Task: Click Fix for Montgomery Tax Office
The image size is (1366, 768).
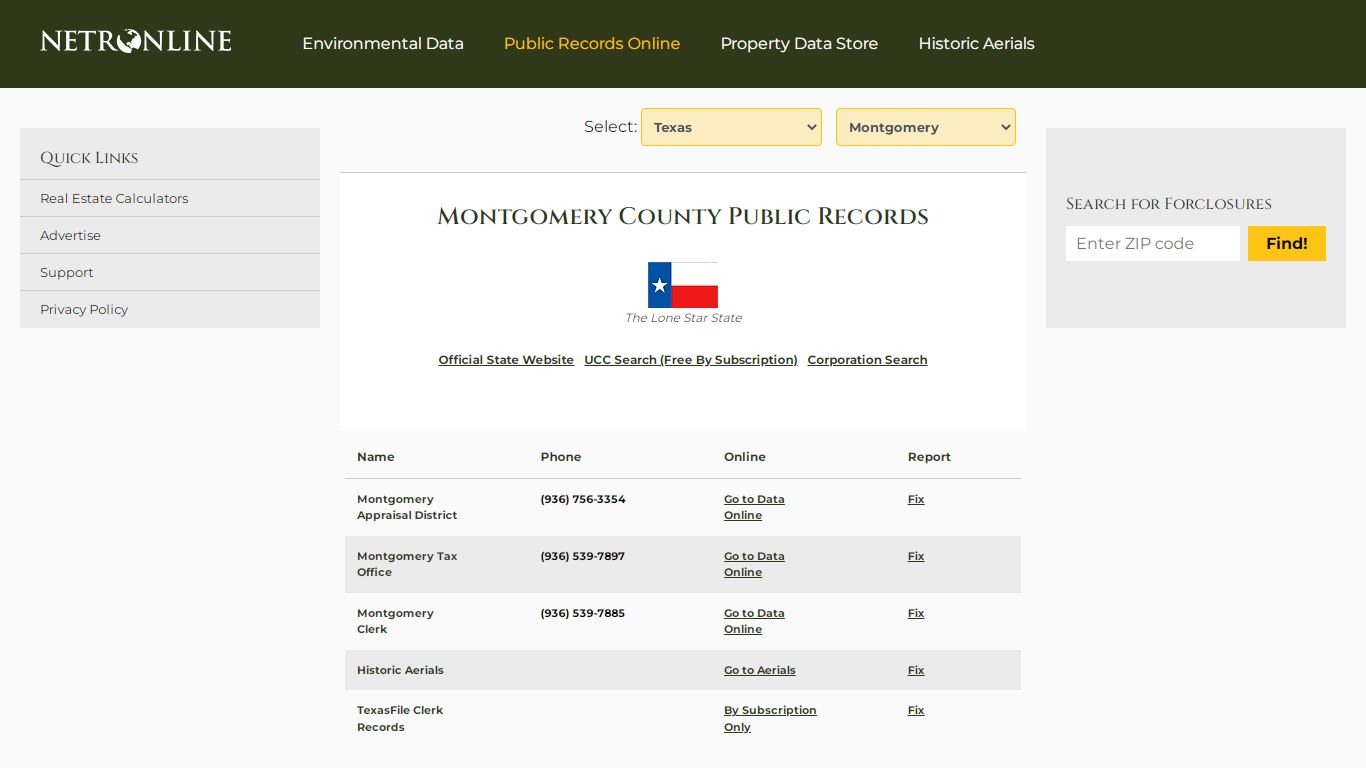Action: [x=916, y=556]
